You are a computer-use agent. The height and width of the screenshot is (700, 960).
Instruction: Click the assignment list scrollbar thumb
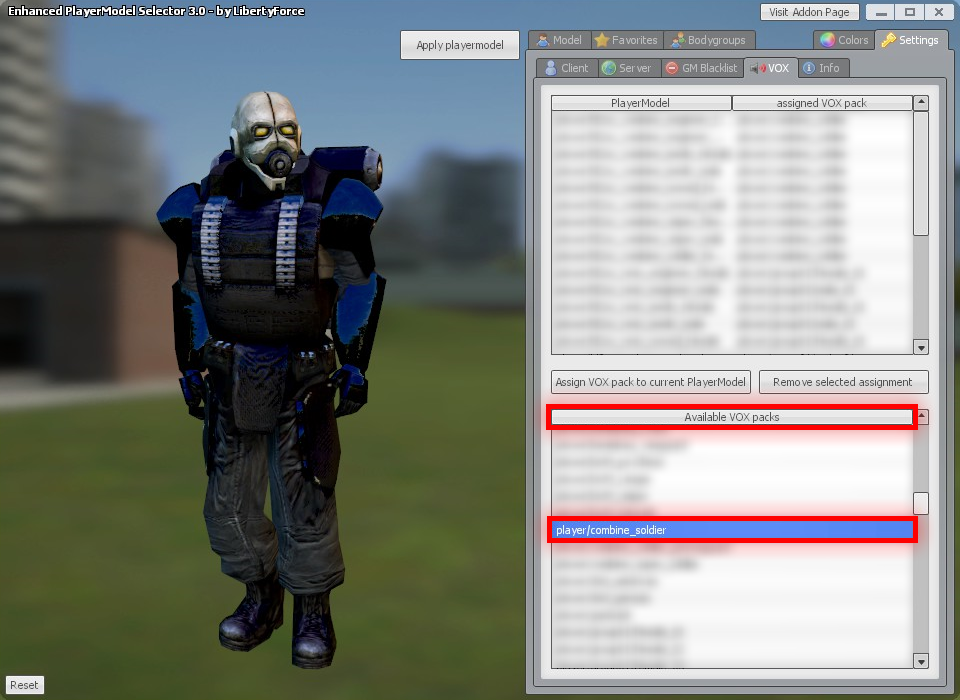(921, 174)
